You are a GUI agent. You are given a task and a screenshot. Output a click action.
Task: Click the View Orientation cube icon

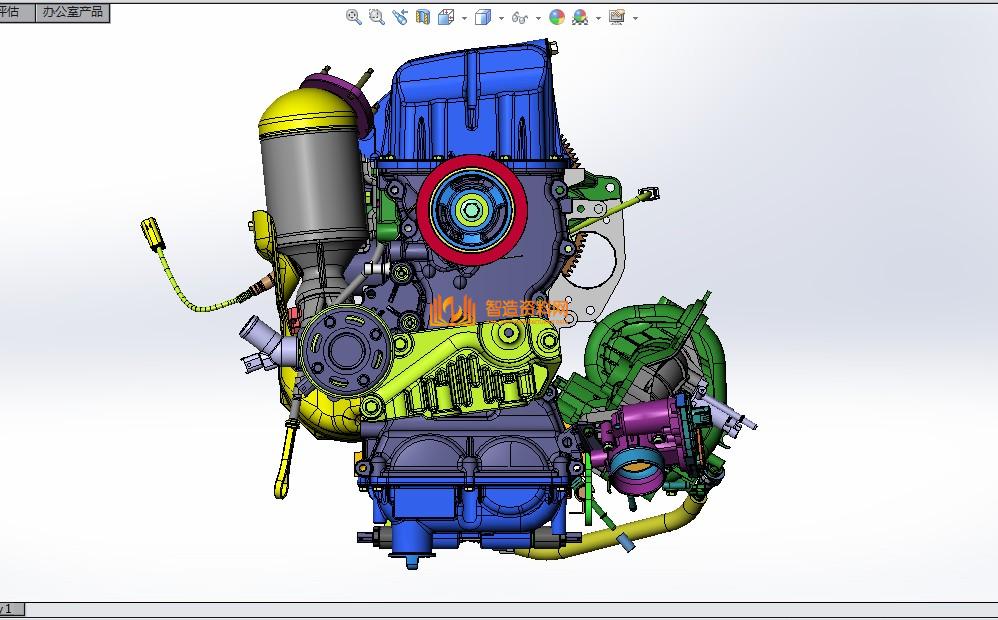click(446, 17)
